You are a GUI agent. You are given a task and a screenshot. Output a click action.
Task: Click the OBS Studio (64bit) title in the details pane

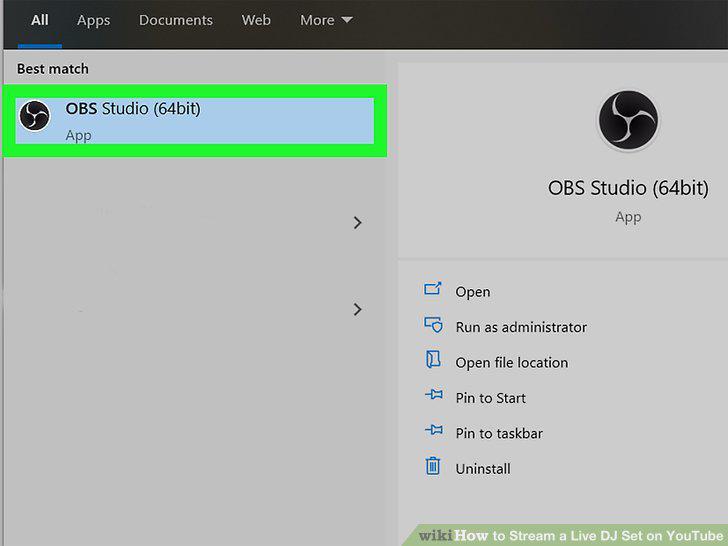coord(628,188)
